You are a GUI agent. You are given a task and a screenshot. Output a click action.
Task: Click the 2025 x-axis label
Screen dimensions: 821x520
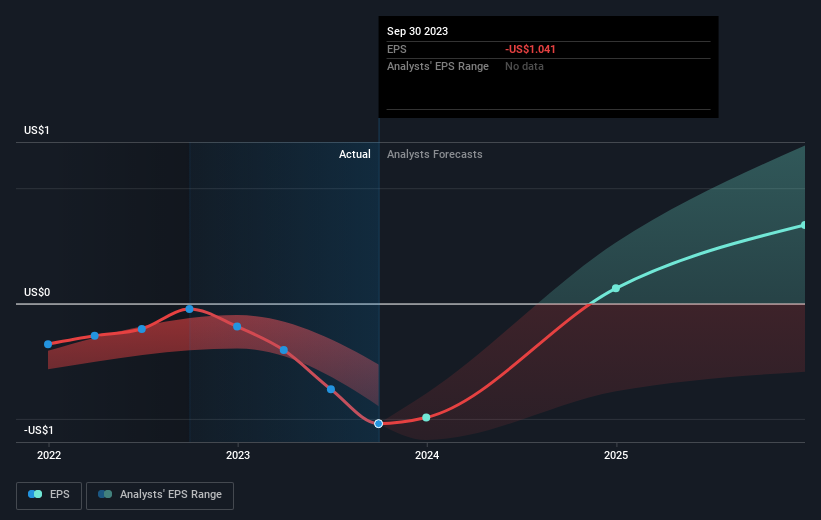[616, 455]
